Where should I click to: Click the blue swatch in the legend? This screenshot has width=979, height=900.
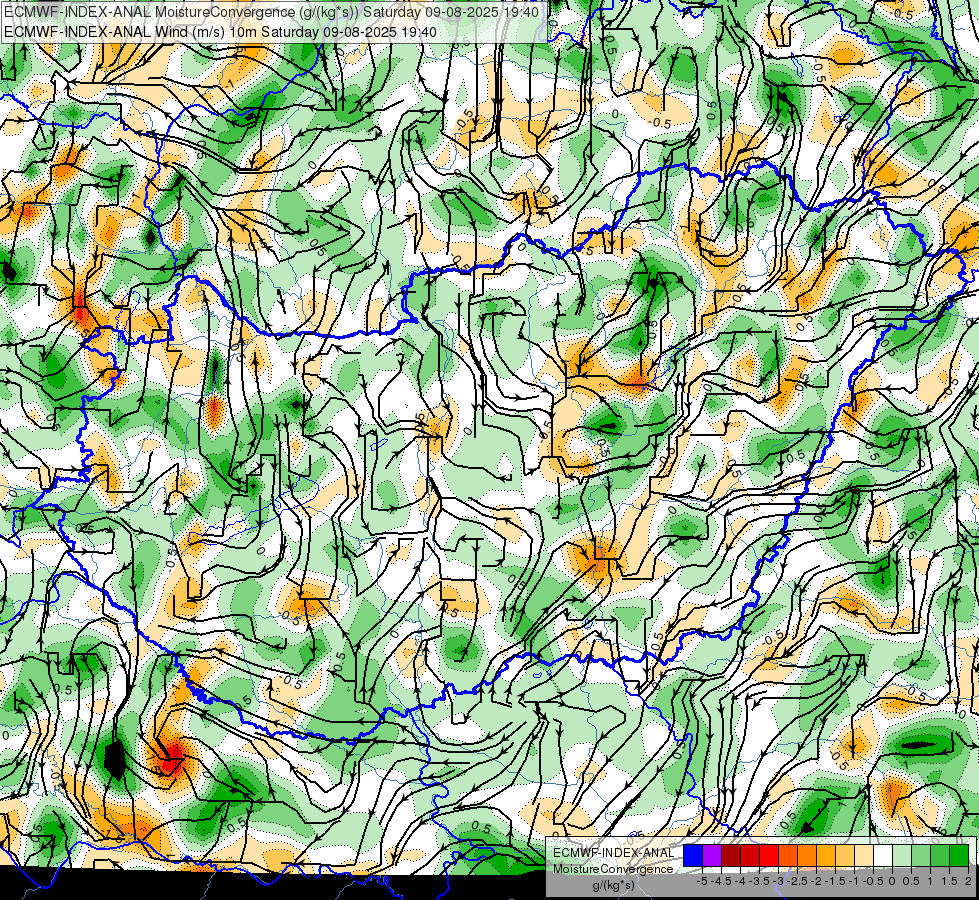click(x=693, y=856)
